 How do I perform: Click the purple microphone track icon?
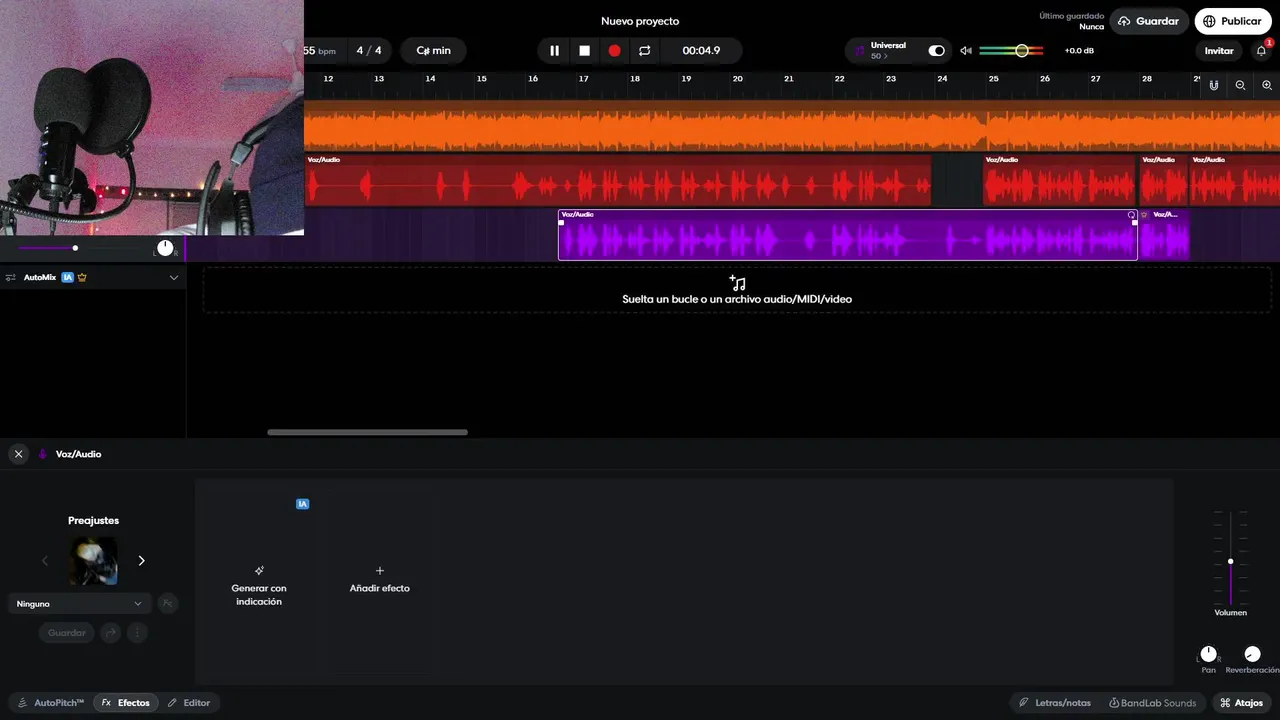pyautogui.click(x=43, y=454)
